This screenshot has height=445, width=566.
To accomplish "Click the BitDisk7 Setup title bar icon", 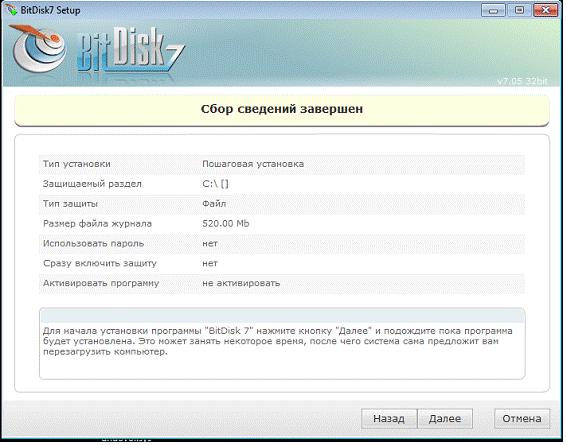I will coord(11,9).
